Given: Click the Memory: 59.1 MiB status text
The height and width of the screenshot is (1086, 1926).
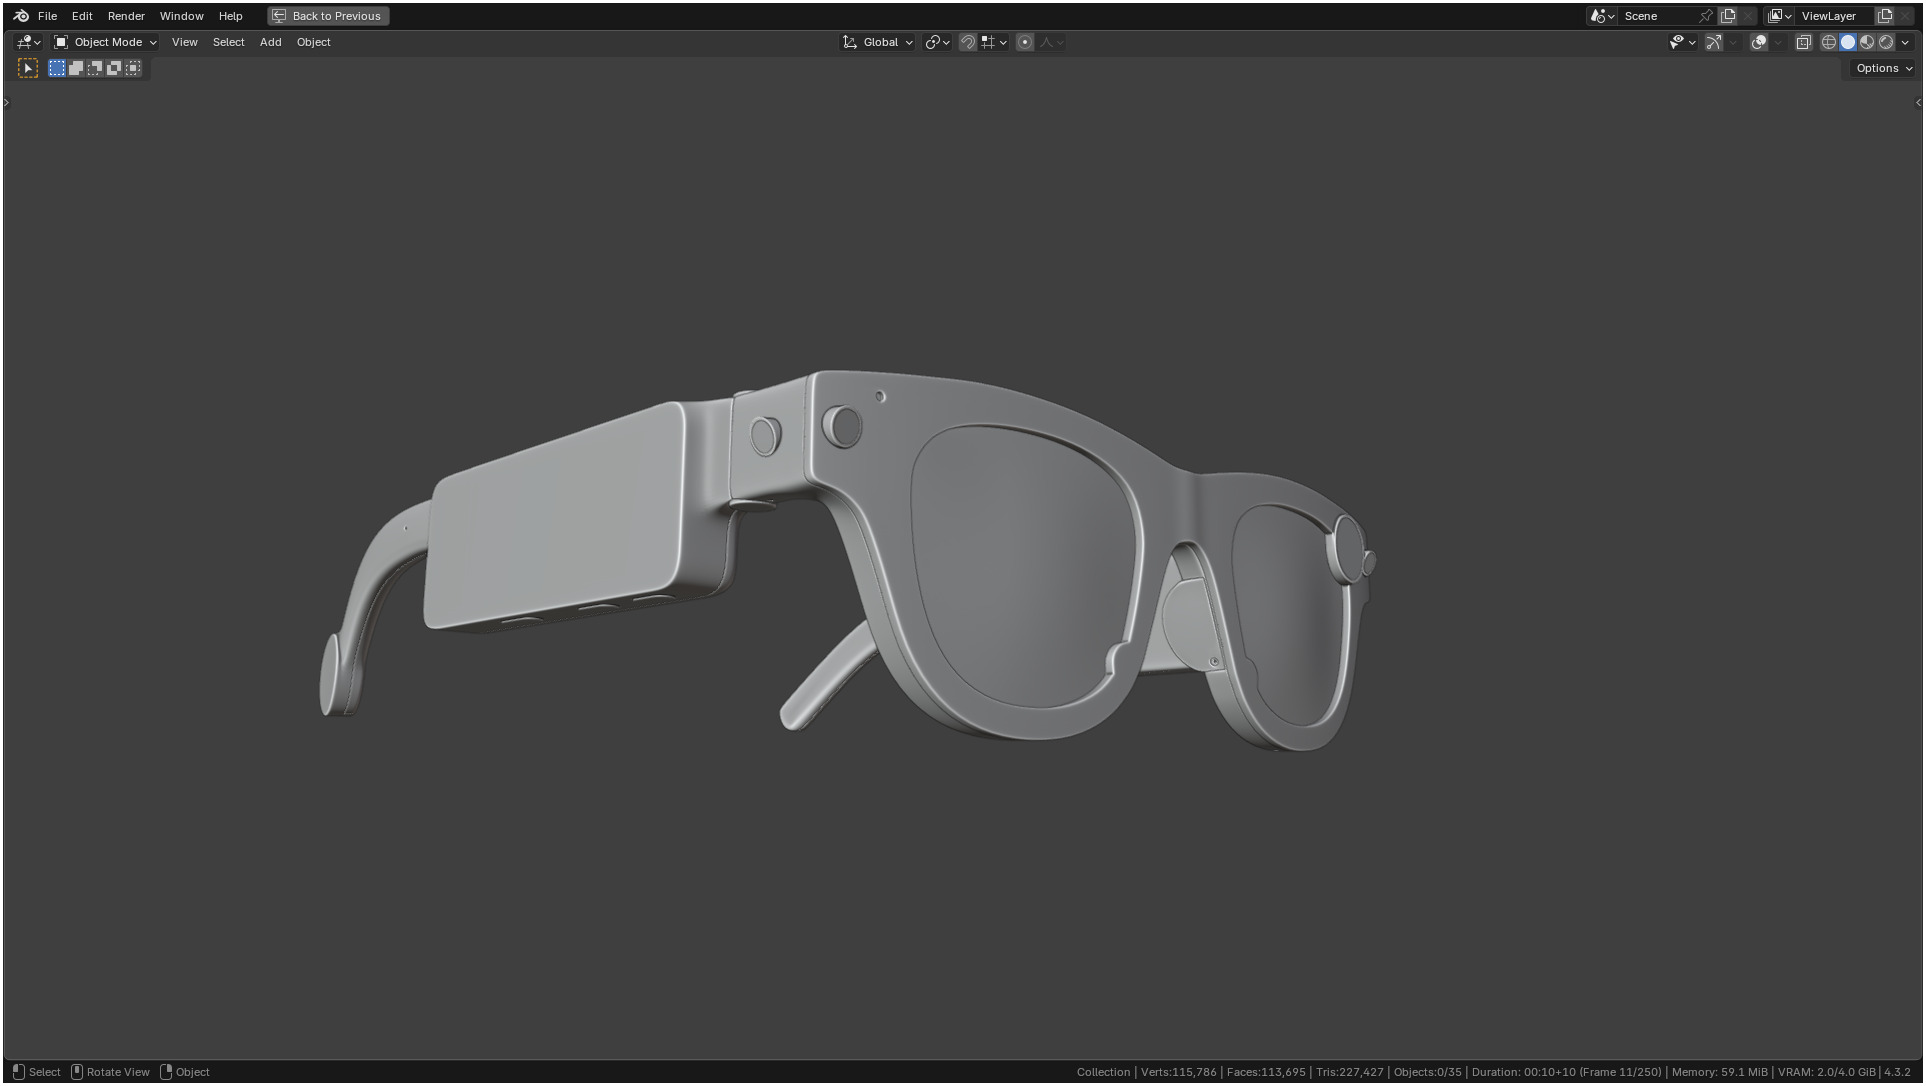Looking at the screenshot, I should [x=1719, y=1072].
